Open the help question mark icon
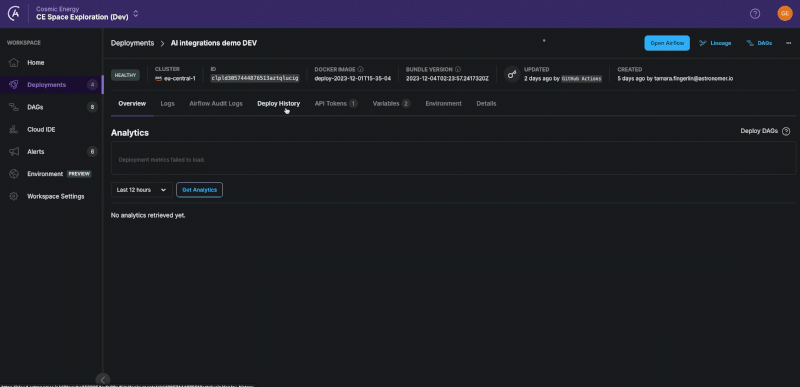The width and height of the screenshot is (800, 387). [755, 14]
